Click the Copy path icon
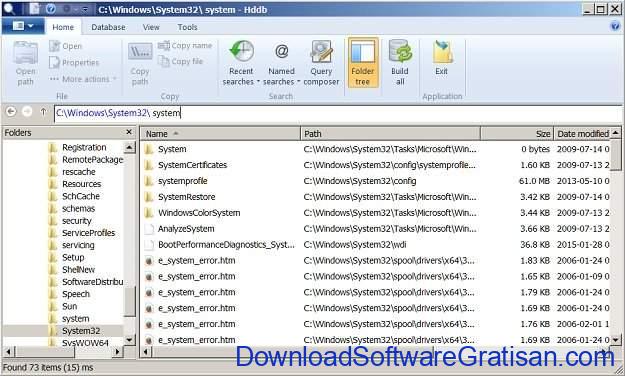This screenshot has width=625, height=376. click(x=140, y=64)
